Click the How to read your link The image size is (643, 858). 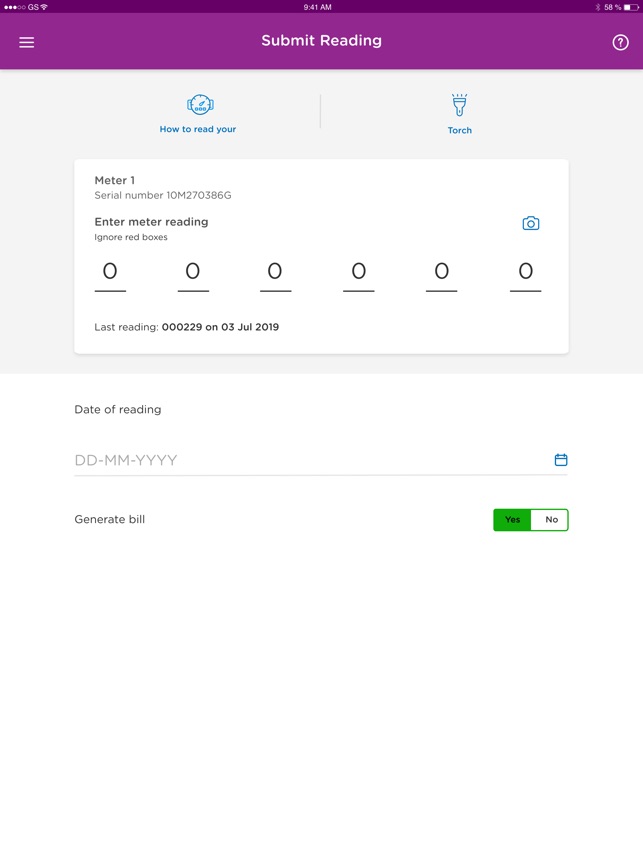tap(198, 129)
